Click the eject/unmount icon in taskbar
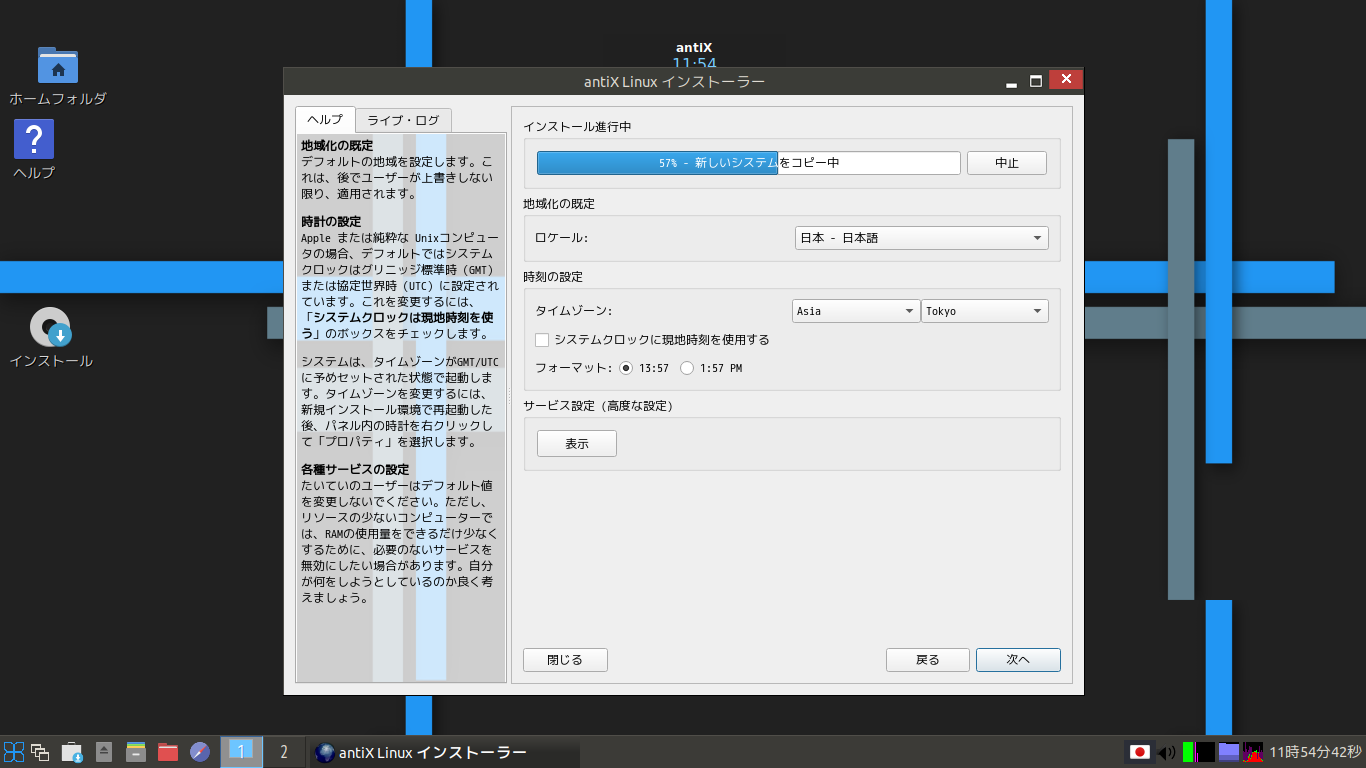 pyautogui.click(x=104, y=752)
